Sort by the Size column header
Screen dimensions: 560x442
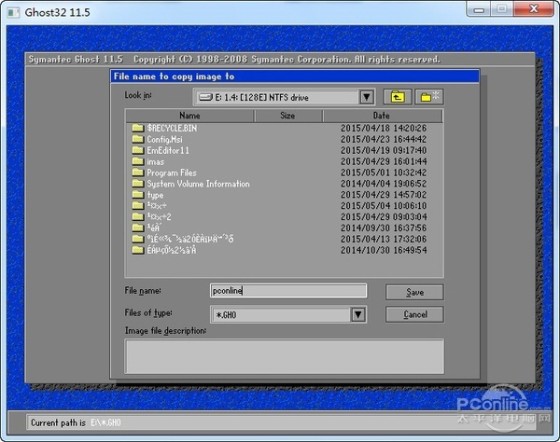tap(288, 116)
